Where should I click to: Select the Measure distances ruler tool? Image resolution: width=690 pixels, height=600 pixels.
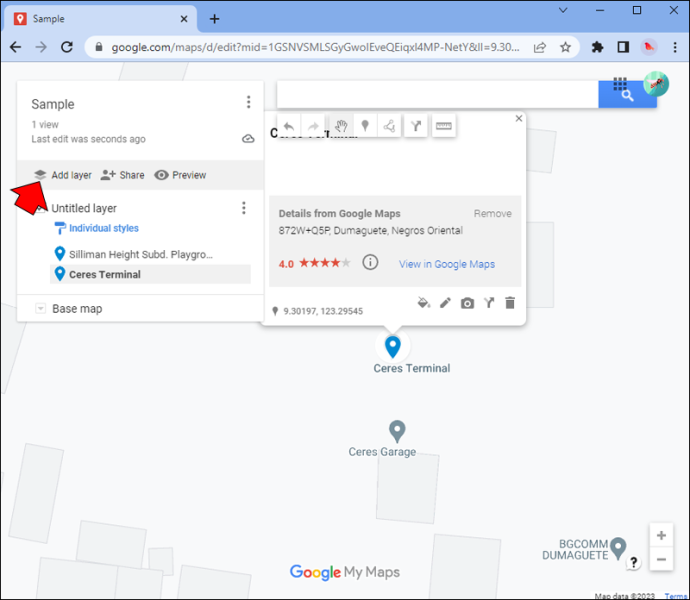coord(443,126)
